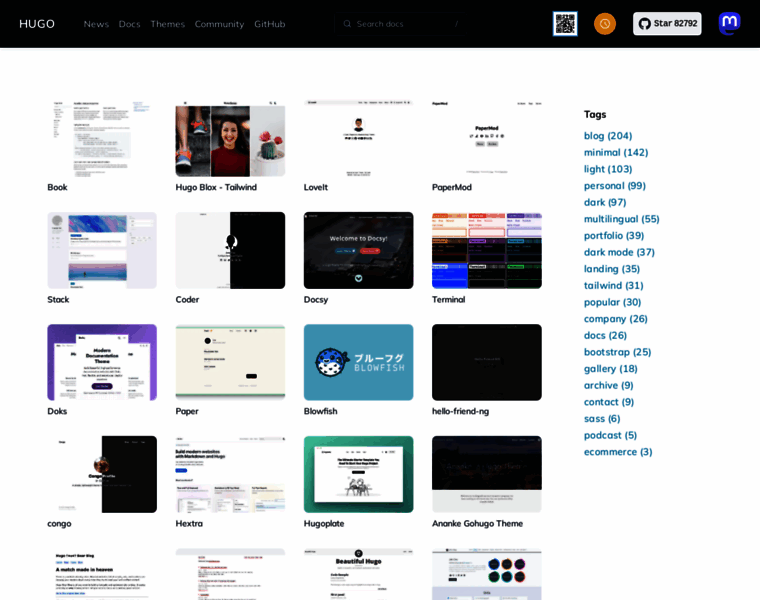Viewport: 760px width, 600px height.
Task: Filter themes by popular (30) tag
Action: point(612,302)
